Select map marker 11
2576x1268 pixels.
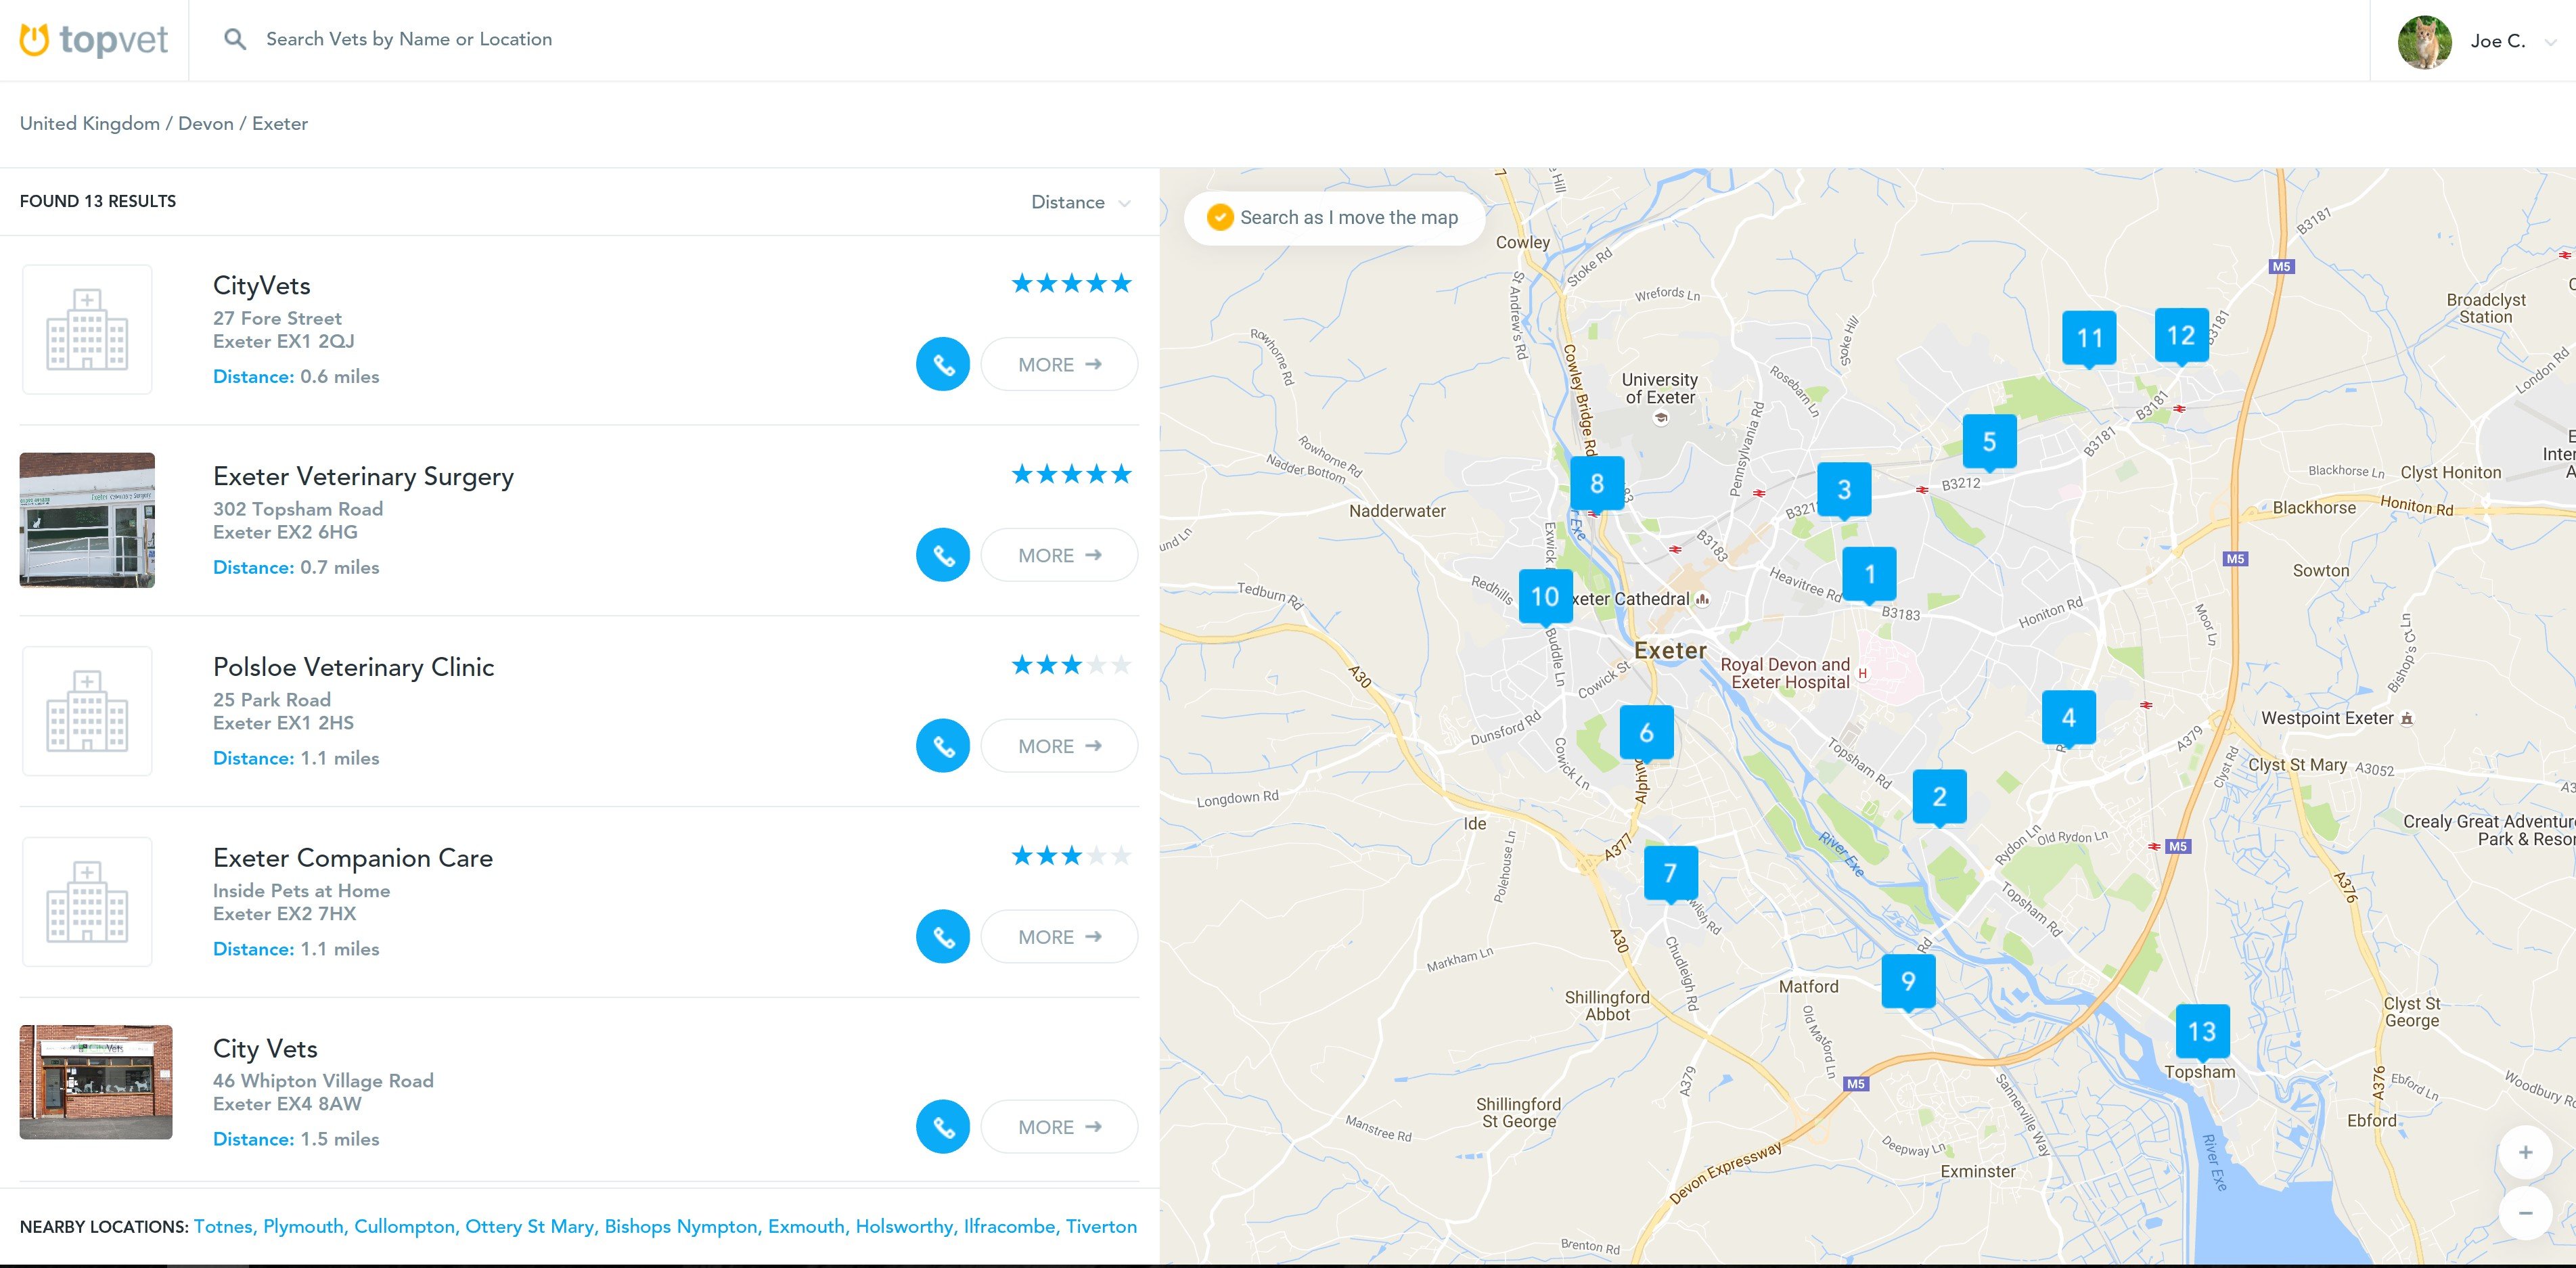pyautogui.click(x=2089, y=338)
